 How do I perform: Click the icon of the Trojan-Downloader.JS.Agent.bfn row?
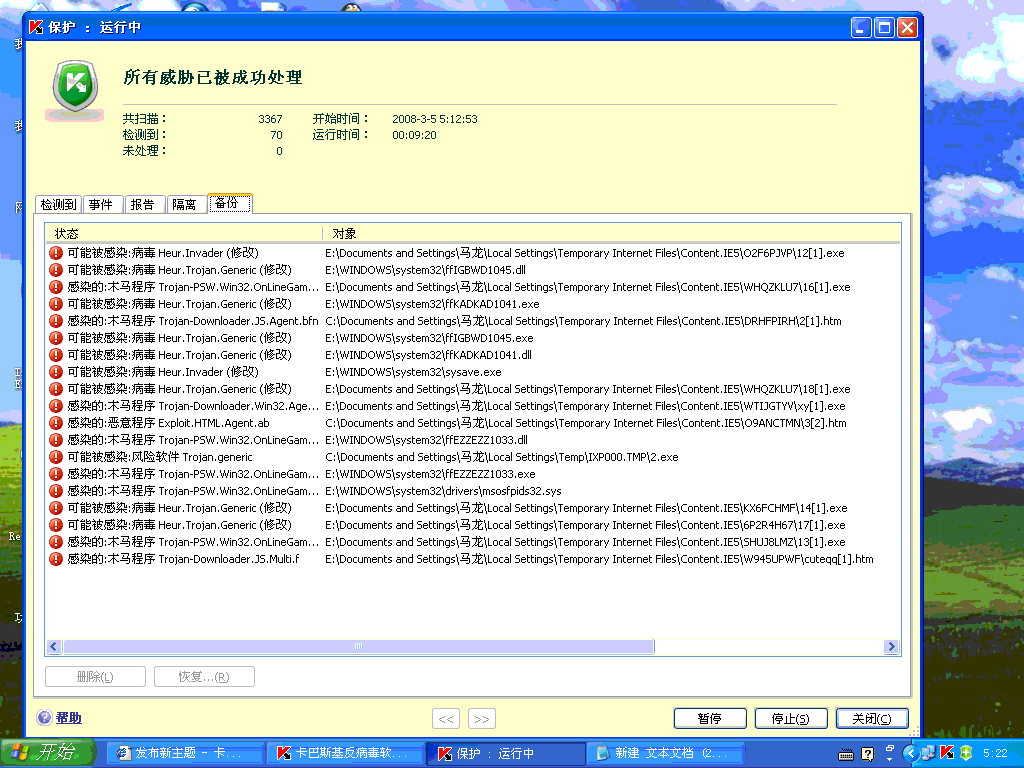click(56, 321)
